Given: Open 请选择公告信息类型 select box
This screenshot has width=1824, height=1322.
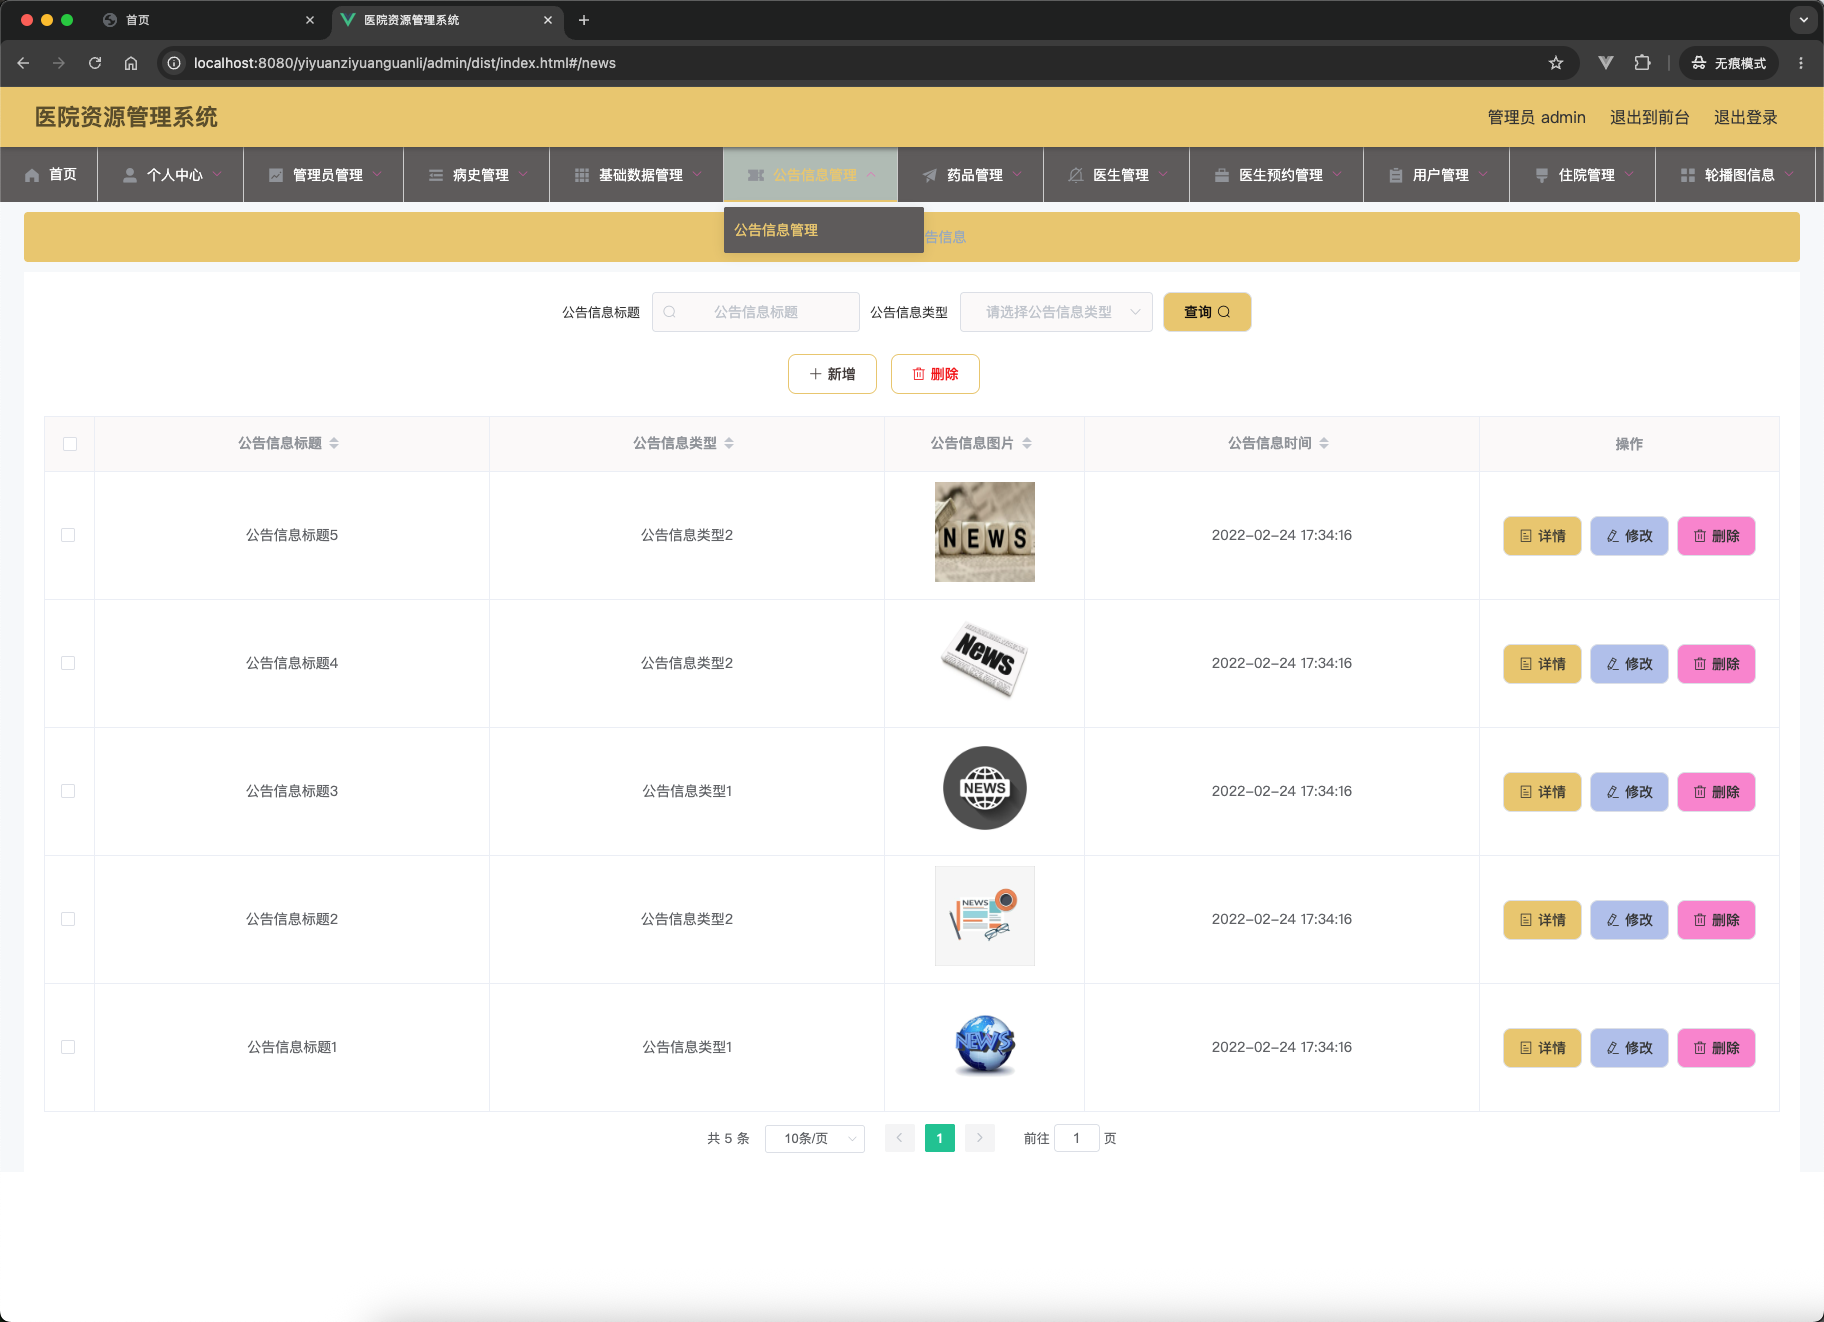Looking at the screenshot, I should tap(1056, 312).
